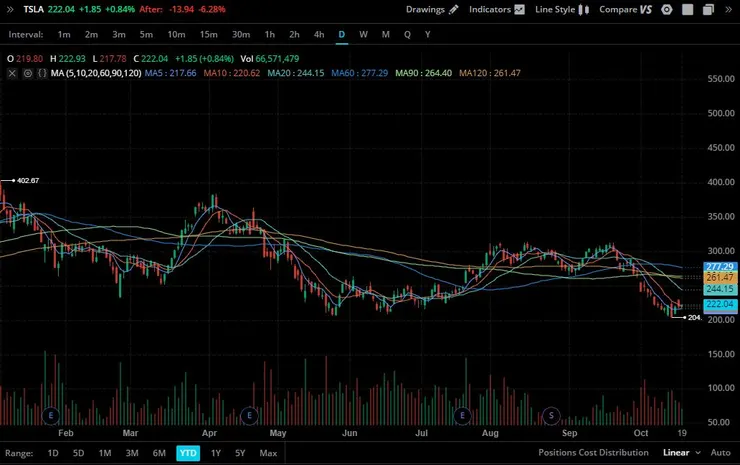Select the 3m interval
Image resolution: width=740 pixels, height=465 pixels.
118,34
